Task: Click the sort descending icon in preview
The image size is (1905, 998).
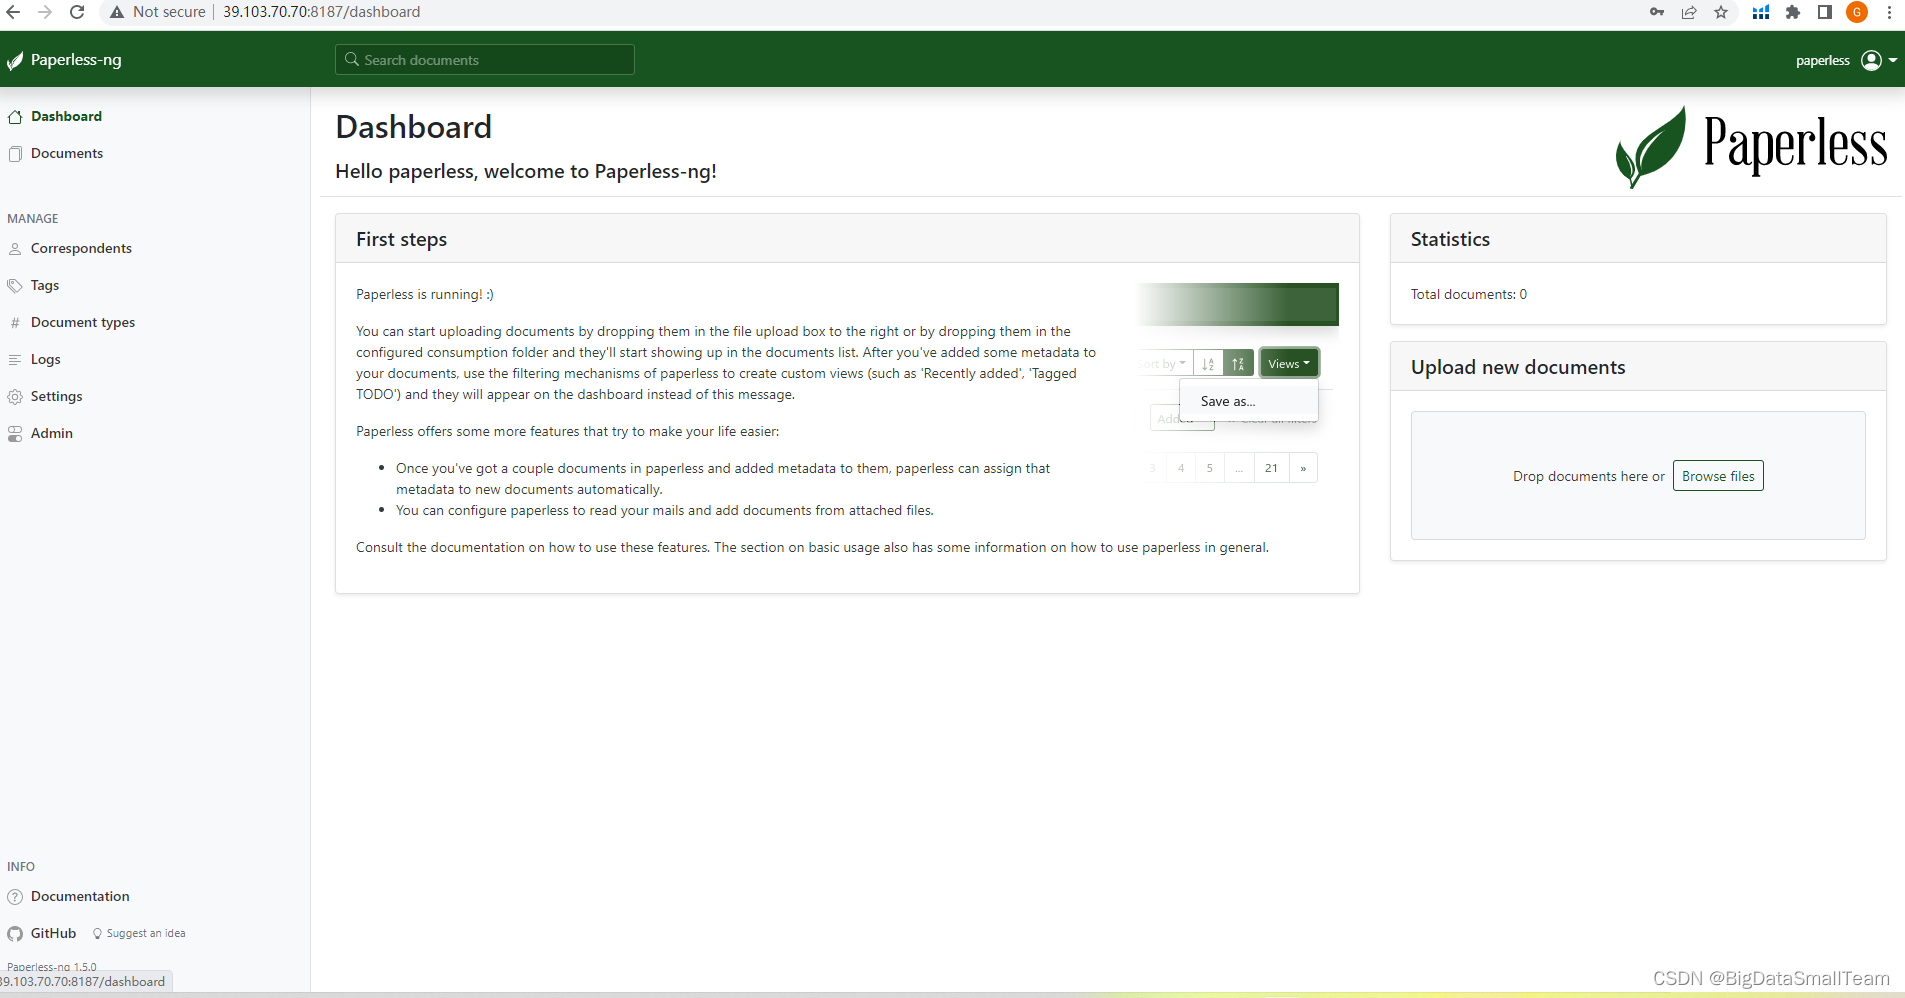Action: coord(1238,364)
